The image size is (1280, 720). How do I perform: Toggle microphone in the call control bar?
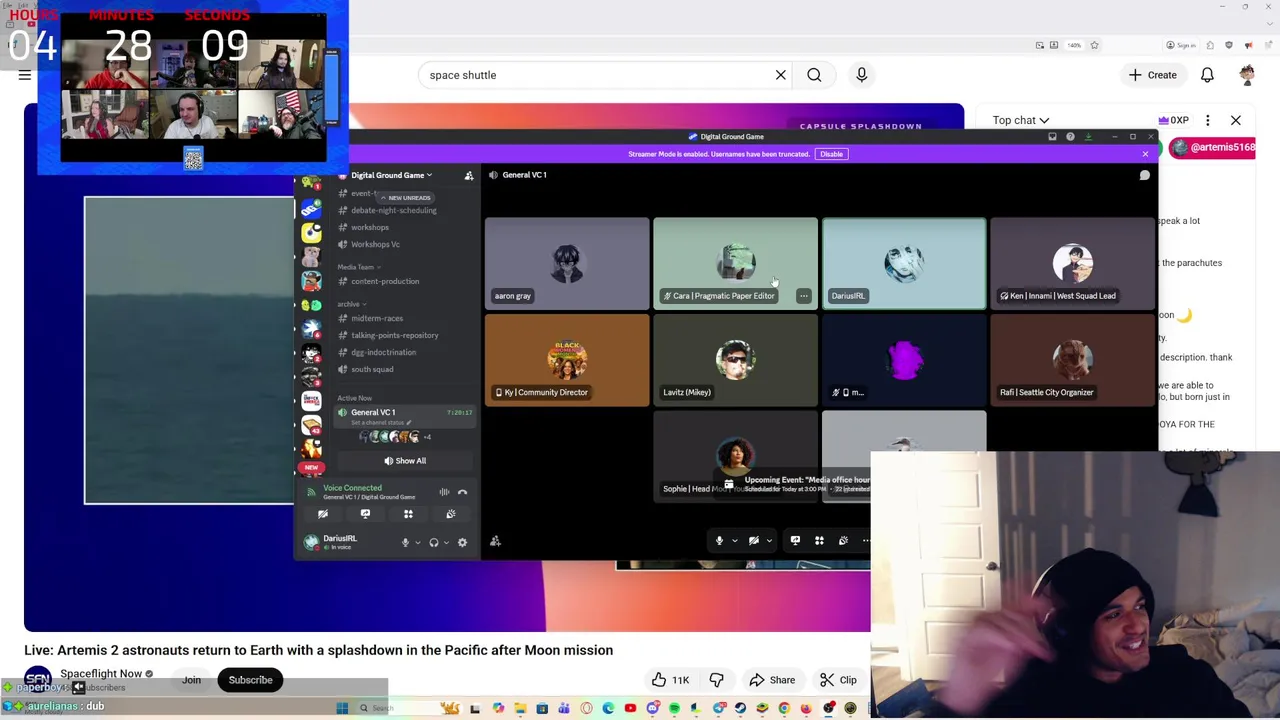coord(719,541)
